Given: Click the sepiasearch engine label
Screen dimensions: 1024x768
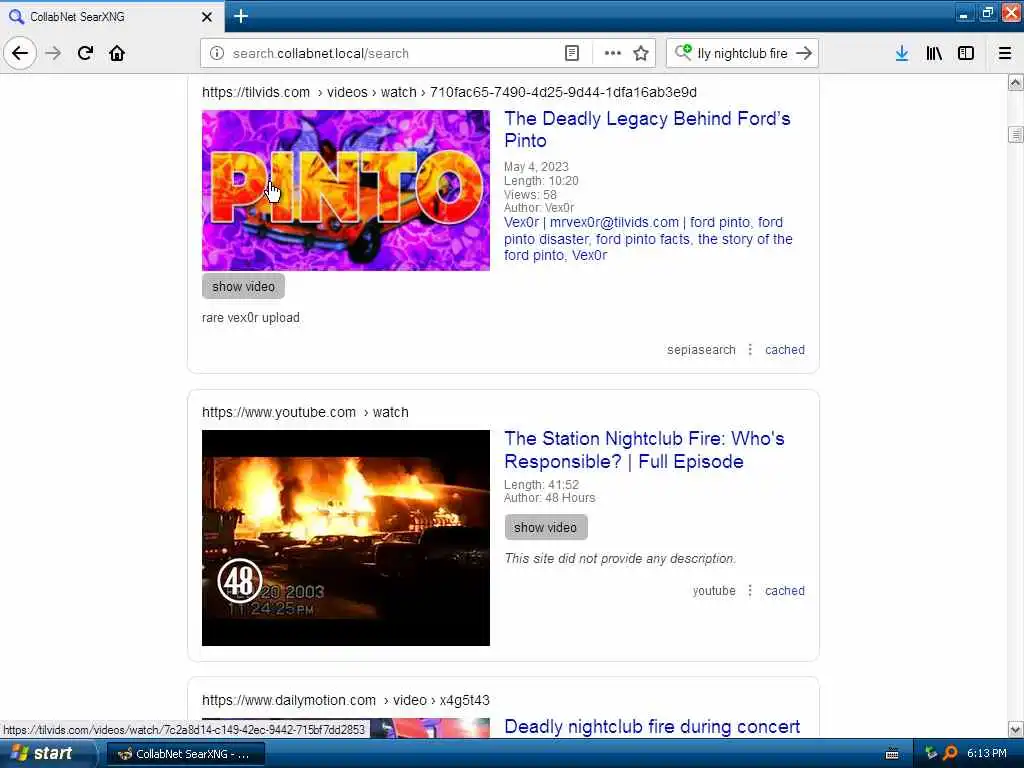Looking at the screenshot, I should point(701,349).
